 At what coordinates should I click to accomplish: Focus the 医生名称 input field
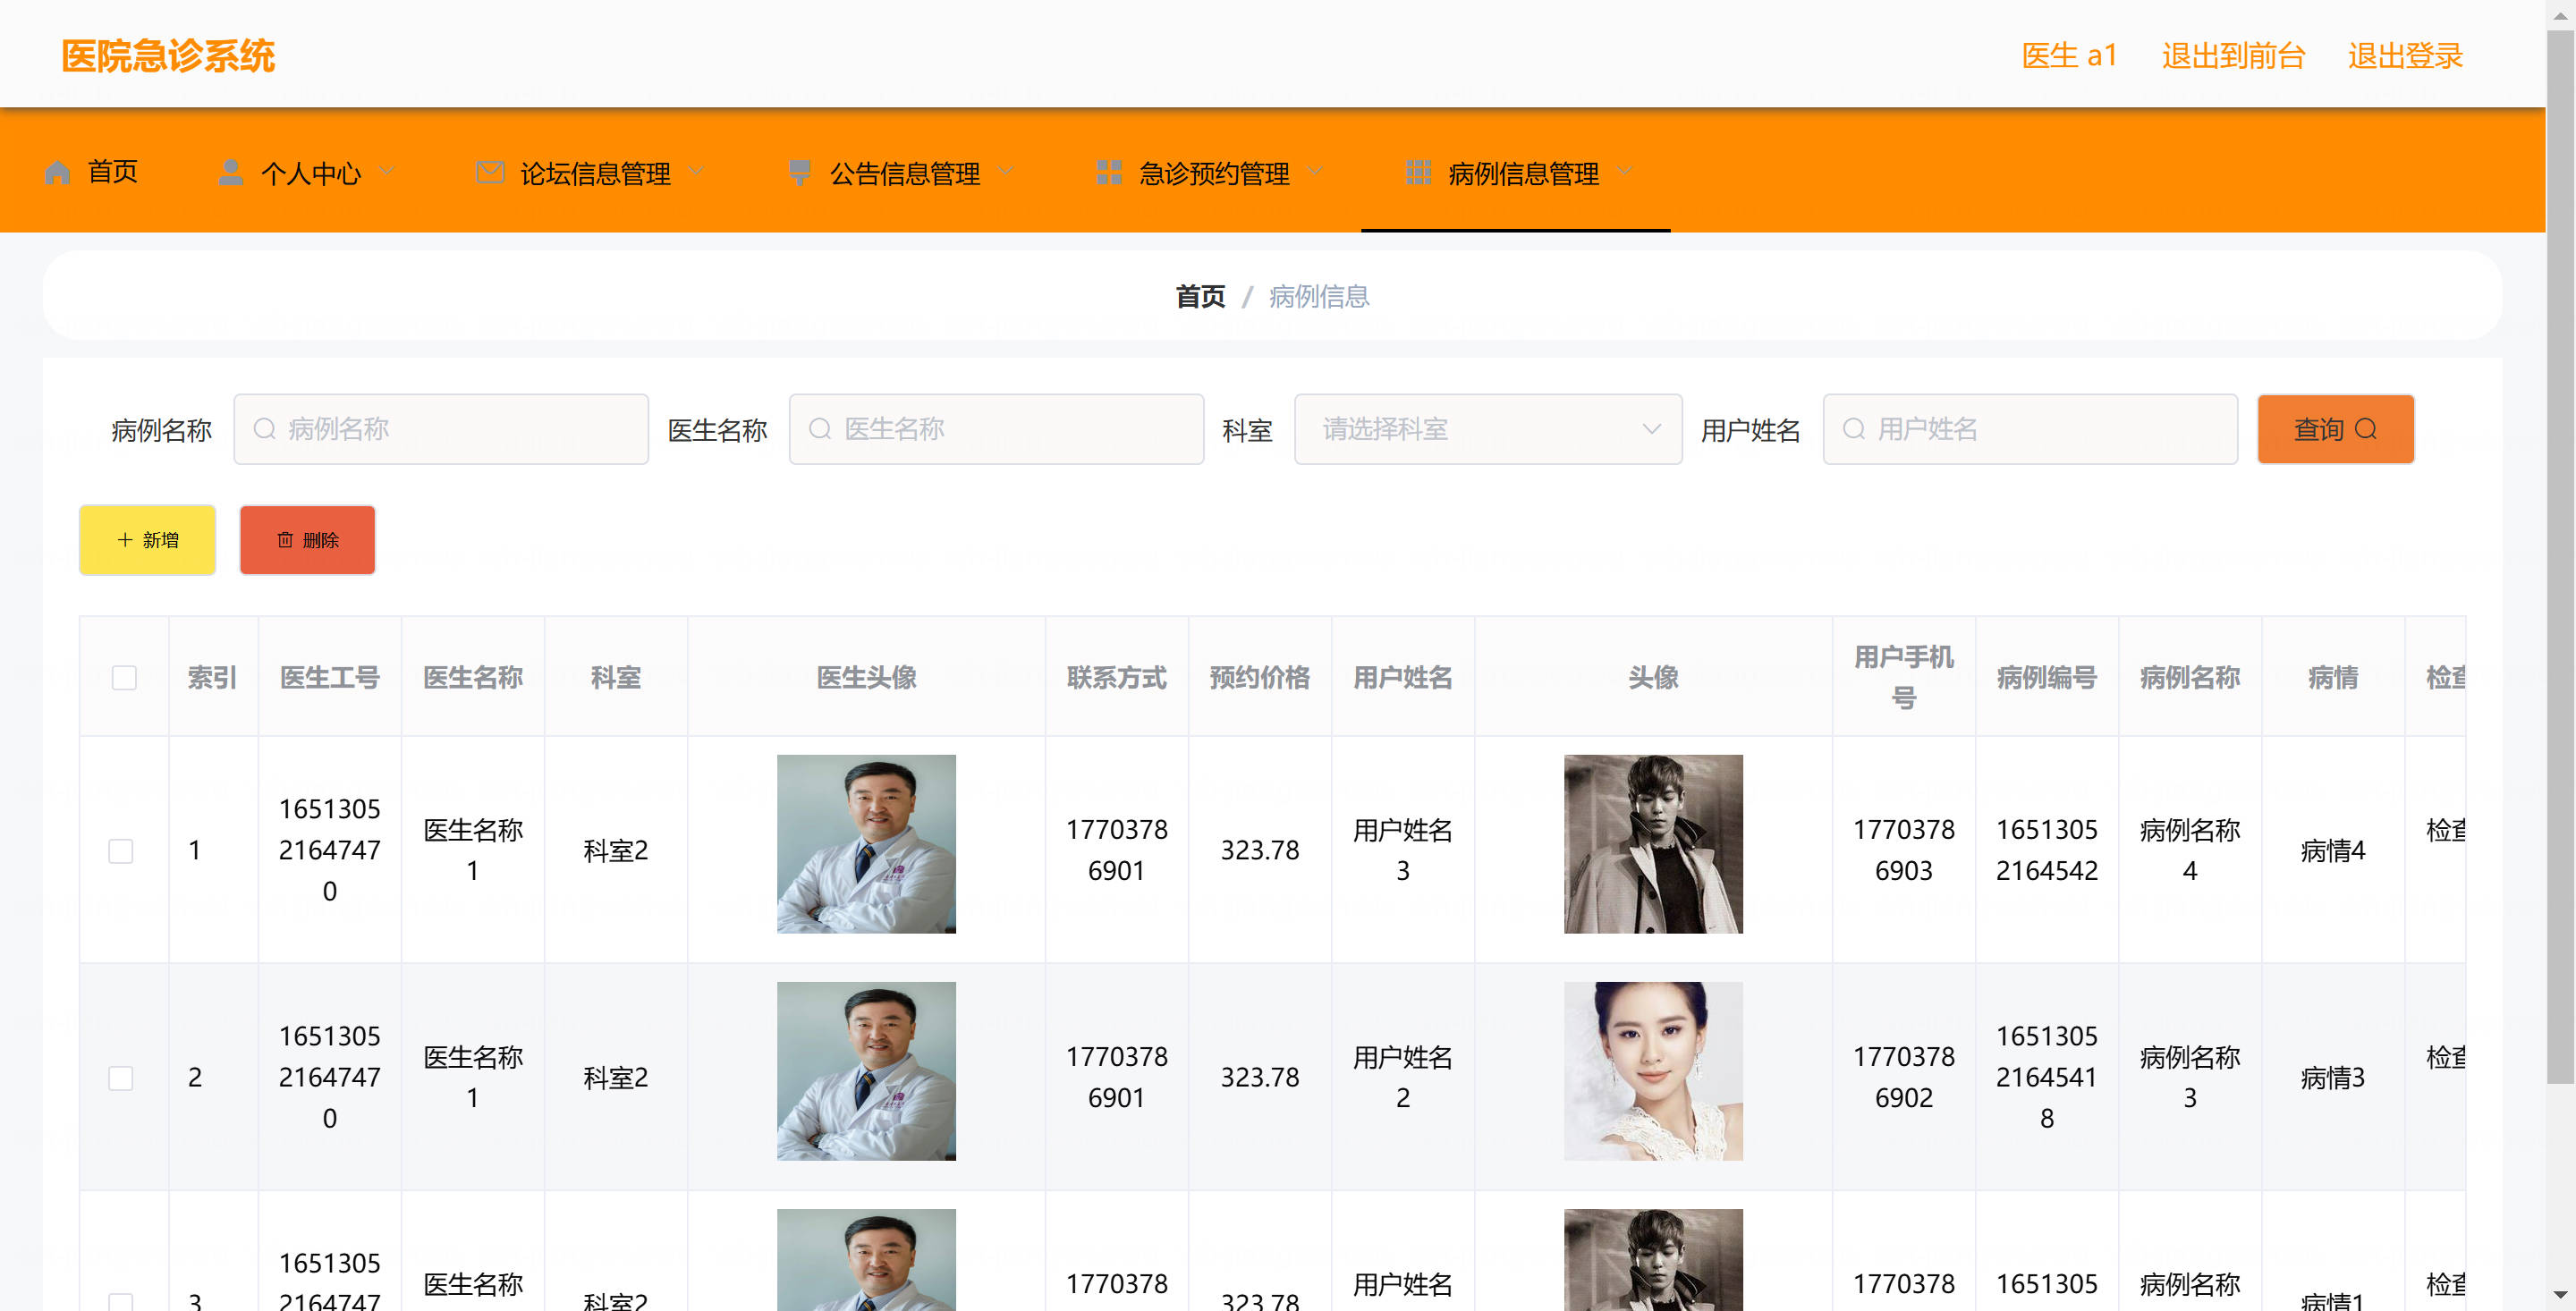[x=996, y=429]
